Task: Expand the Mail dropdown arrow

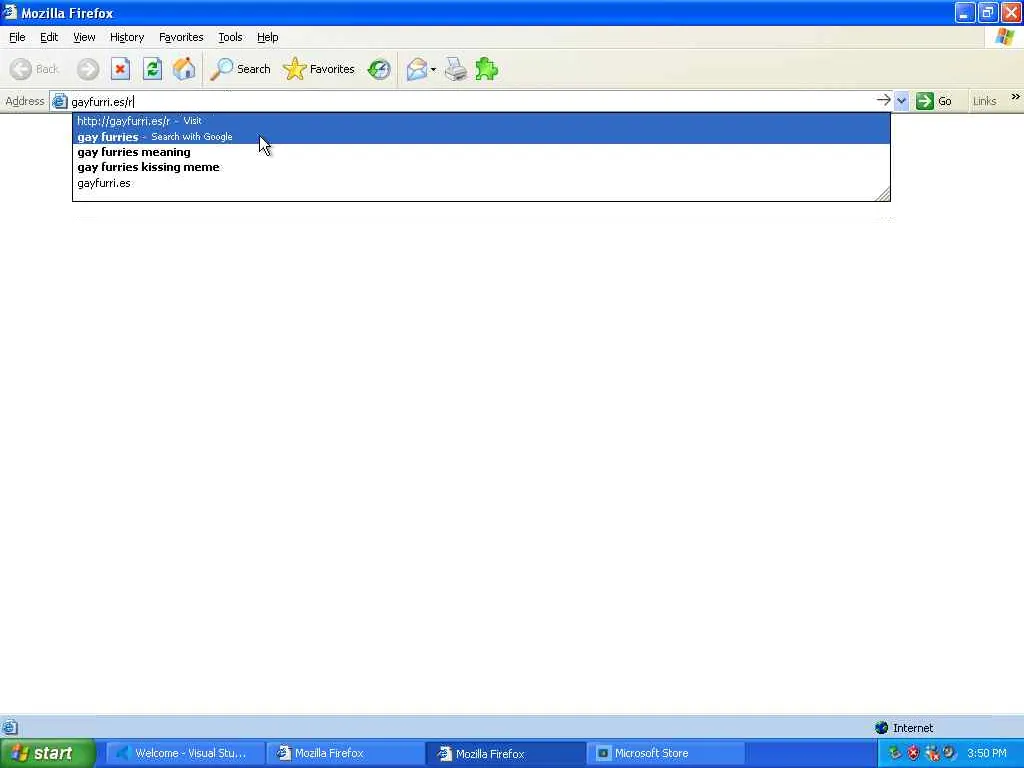Action: [433, 69]
